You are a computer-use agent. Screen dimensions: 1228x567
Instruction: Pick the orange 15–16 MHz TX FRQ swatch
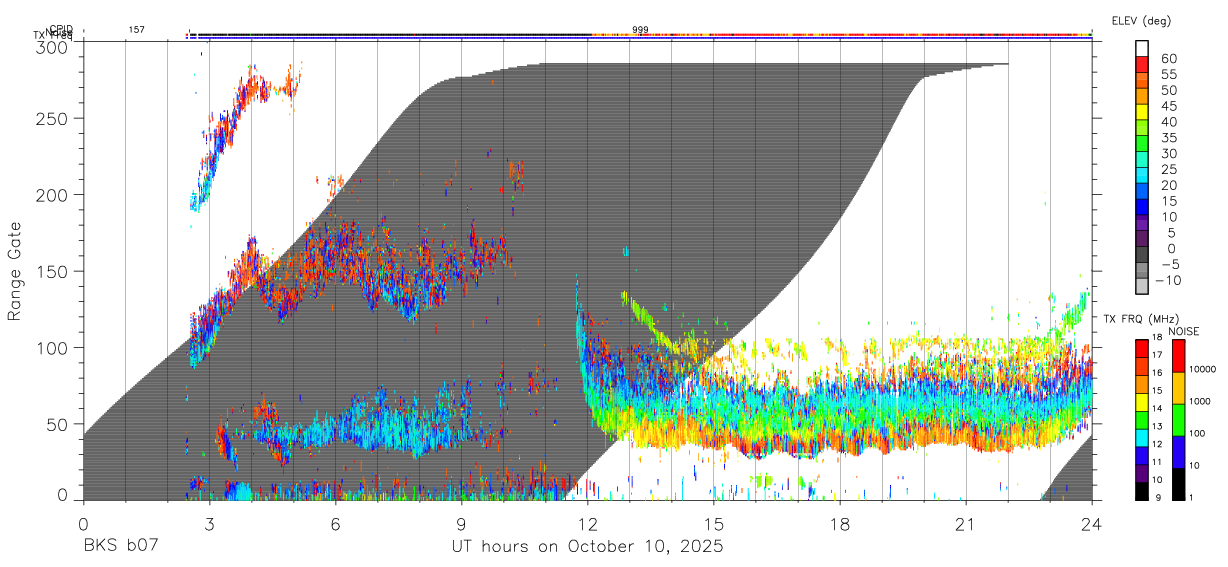pos(1142,384)
